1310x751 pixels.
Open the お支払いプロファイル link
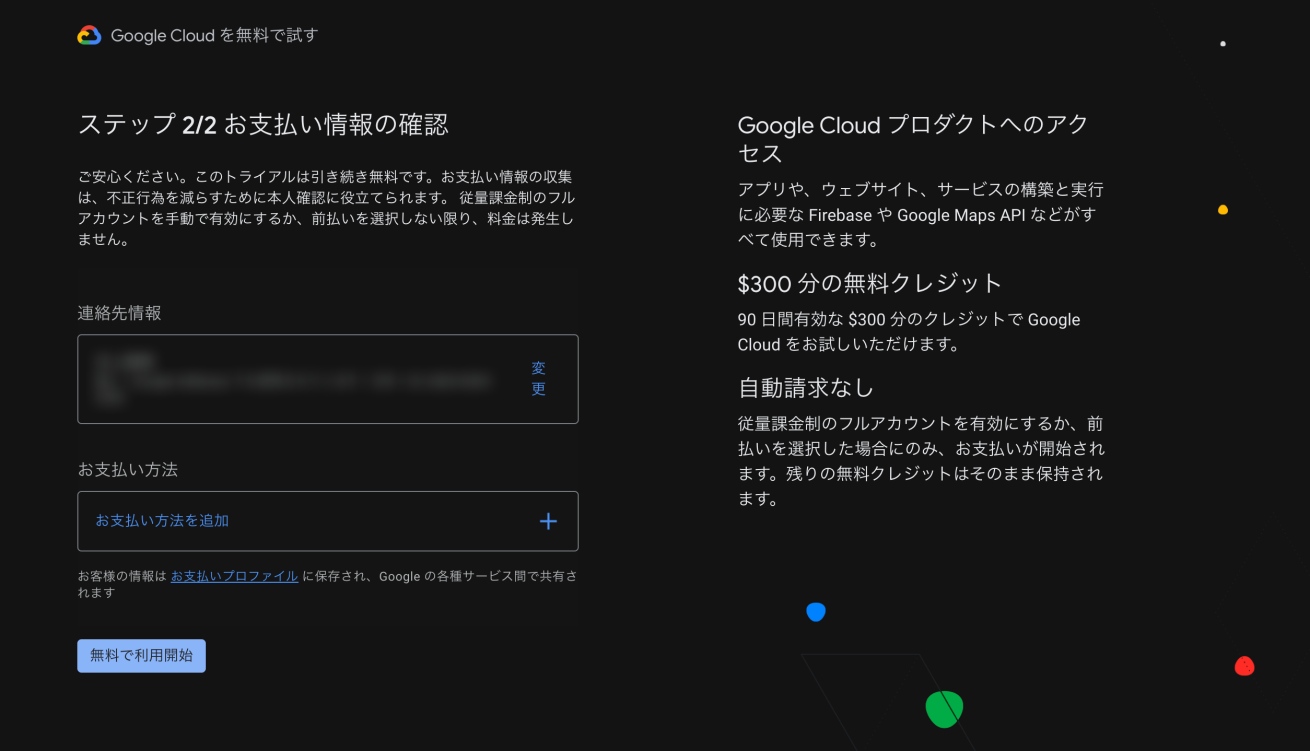coord(234,576)
